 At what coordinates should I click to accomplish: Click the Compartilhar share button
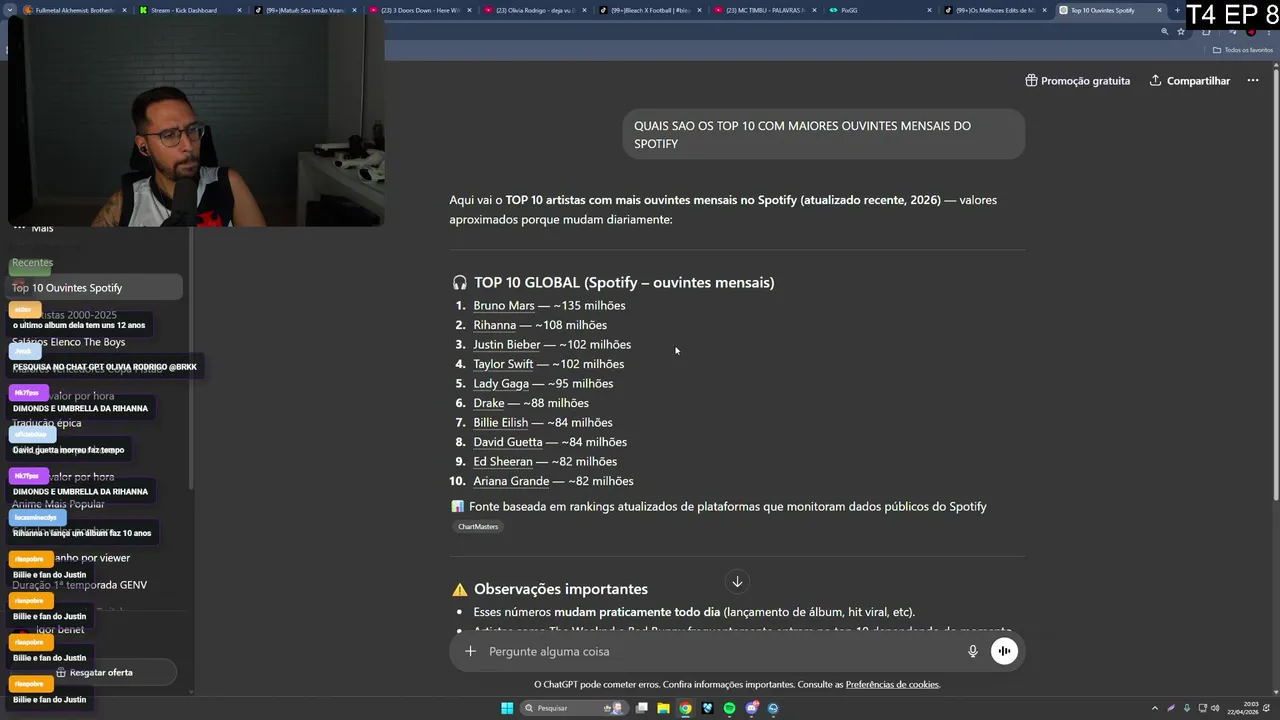coord(1189,81)
